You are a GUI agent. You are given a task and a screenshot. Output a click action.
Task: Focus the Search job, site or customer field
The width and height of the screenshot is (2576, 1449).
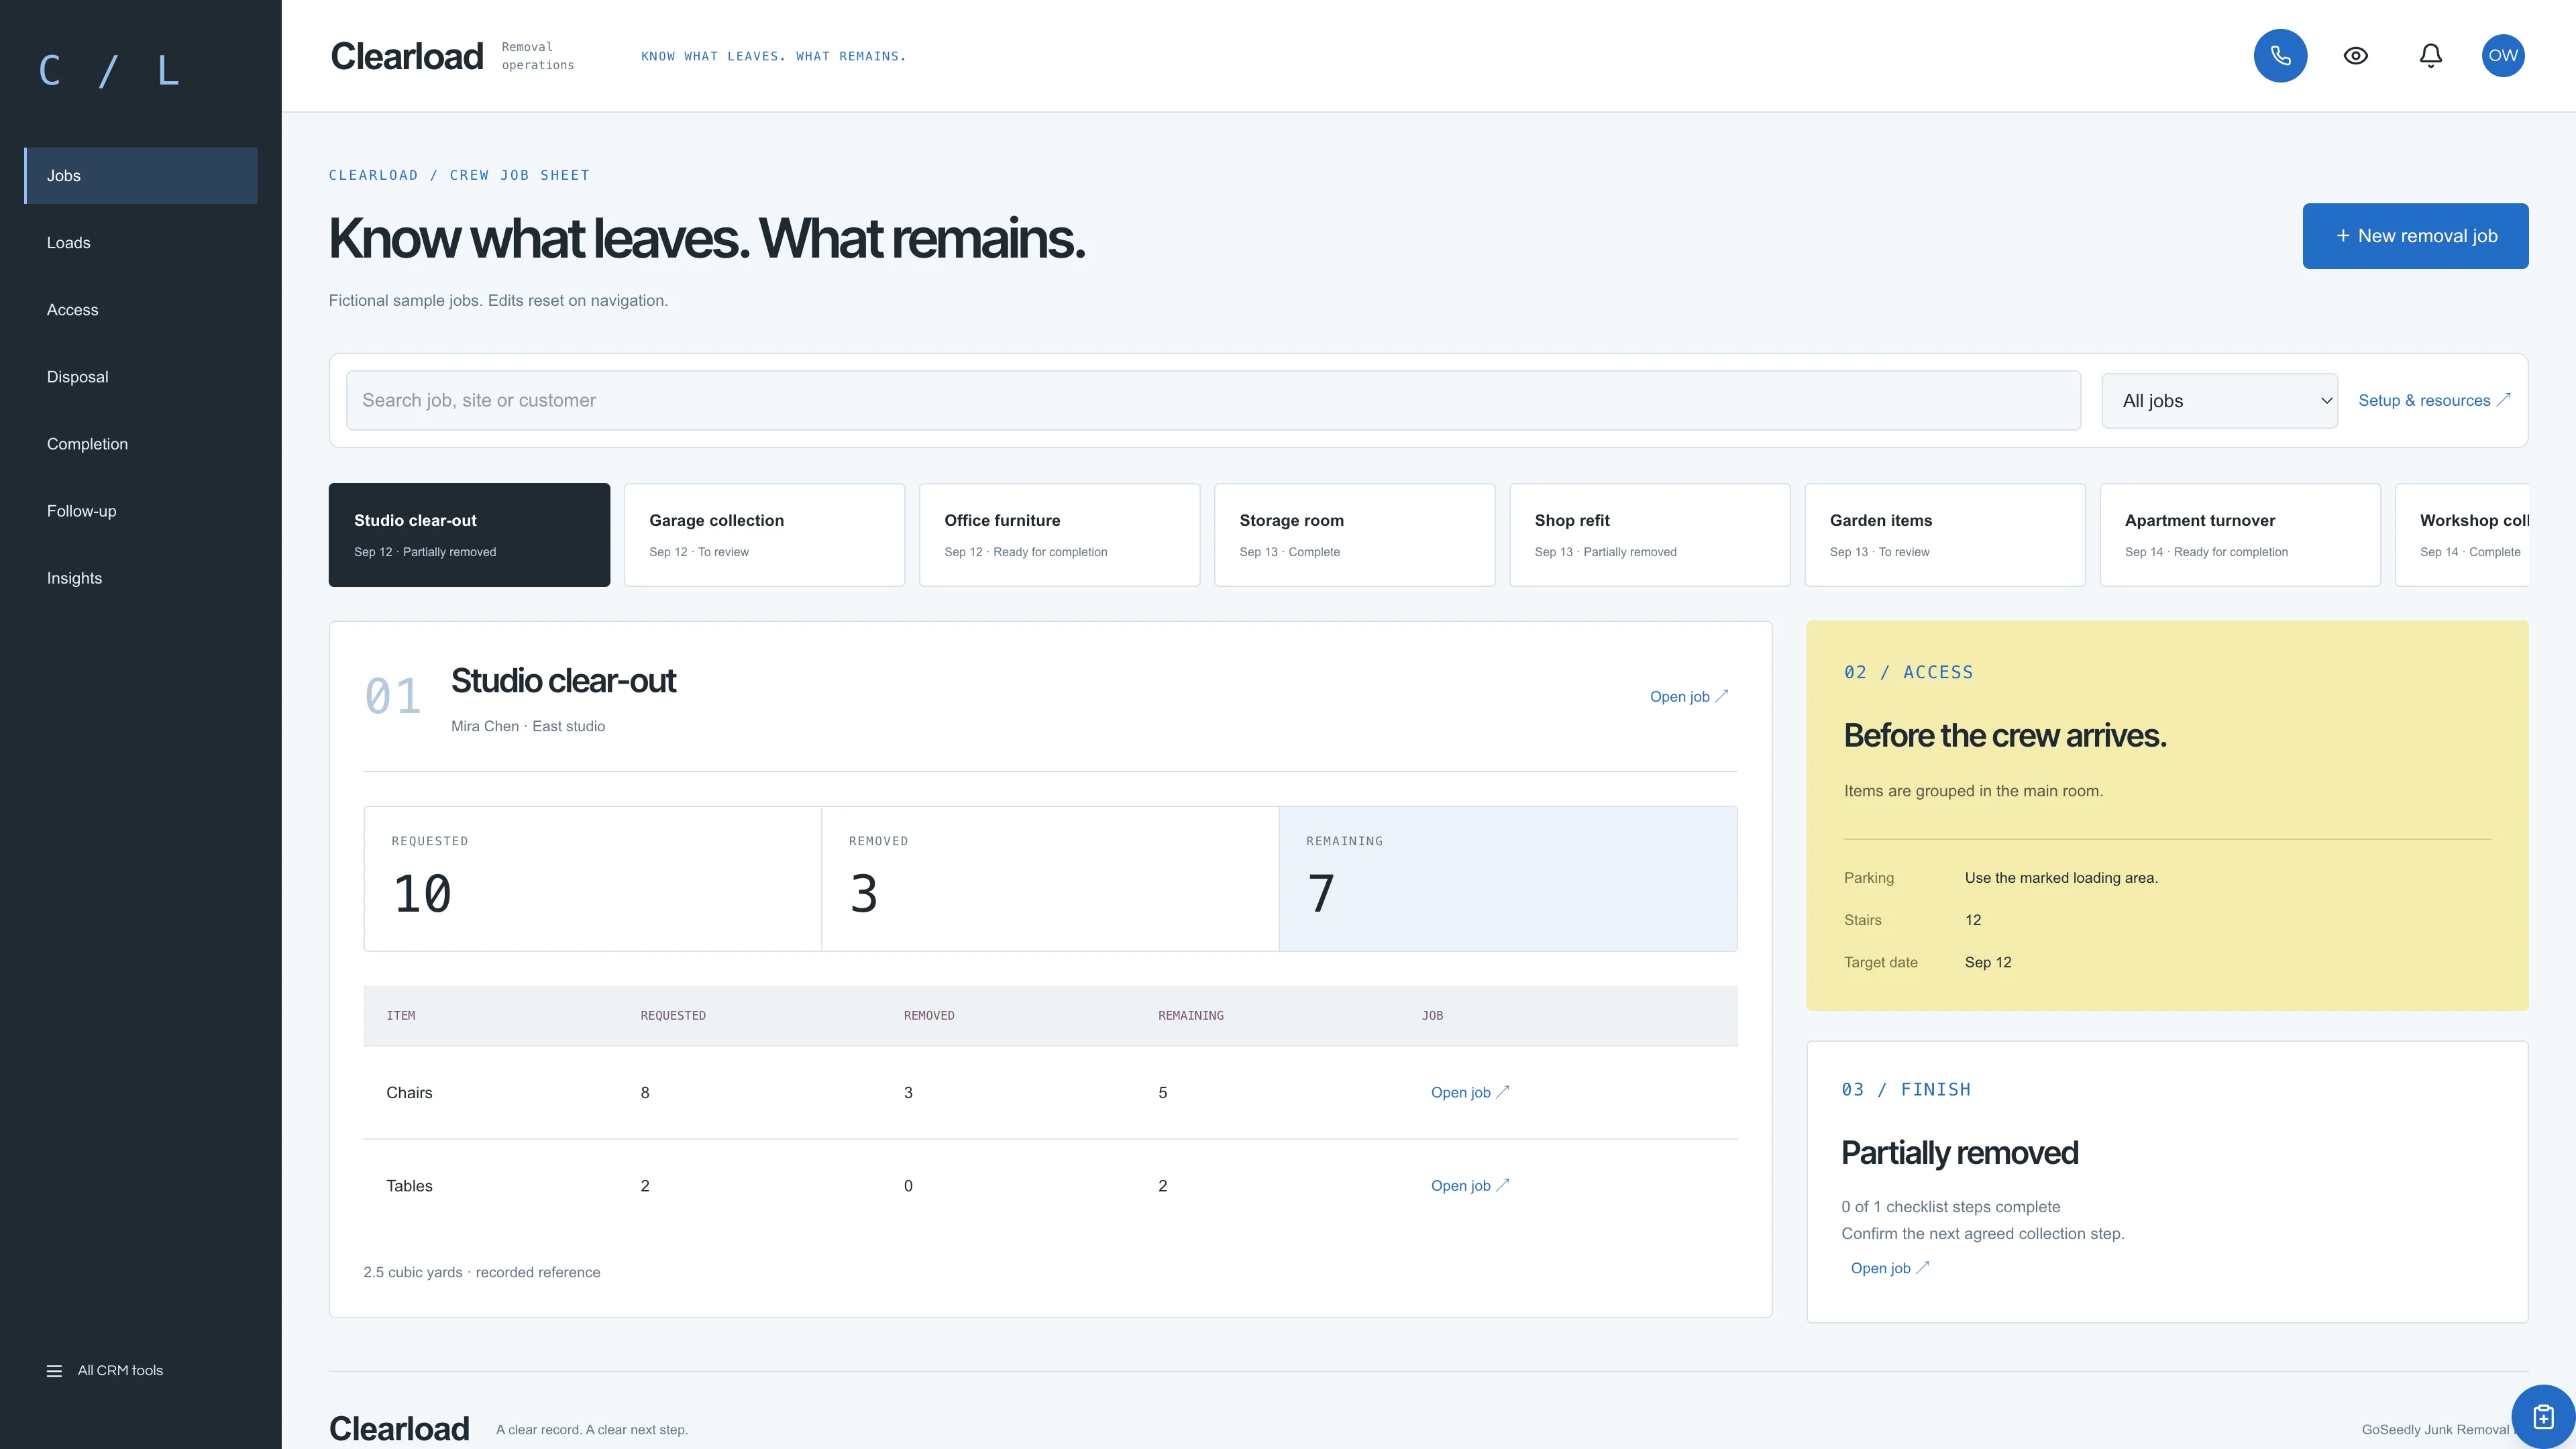pyautogui.click(x=1213, y=400)
